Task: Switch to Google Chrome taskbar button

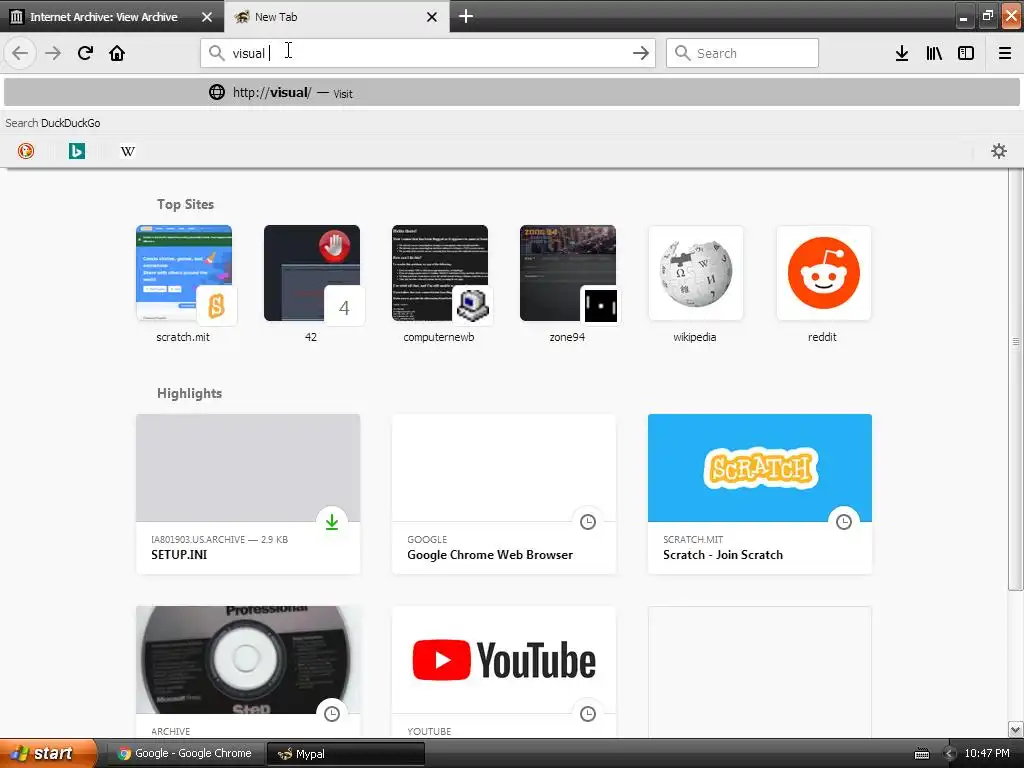Action: tap(185, 753)
